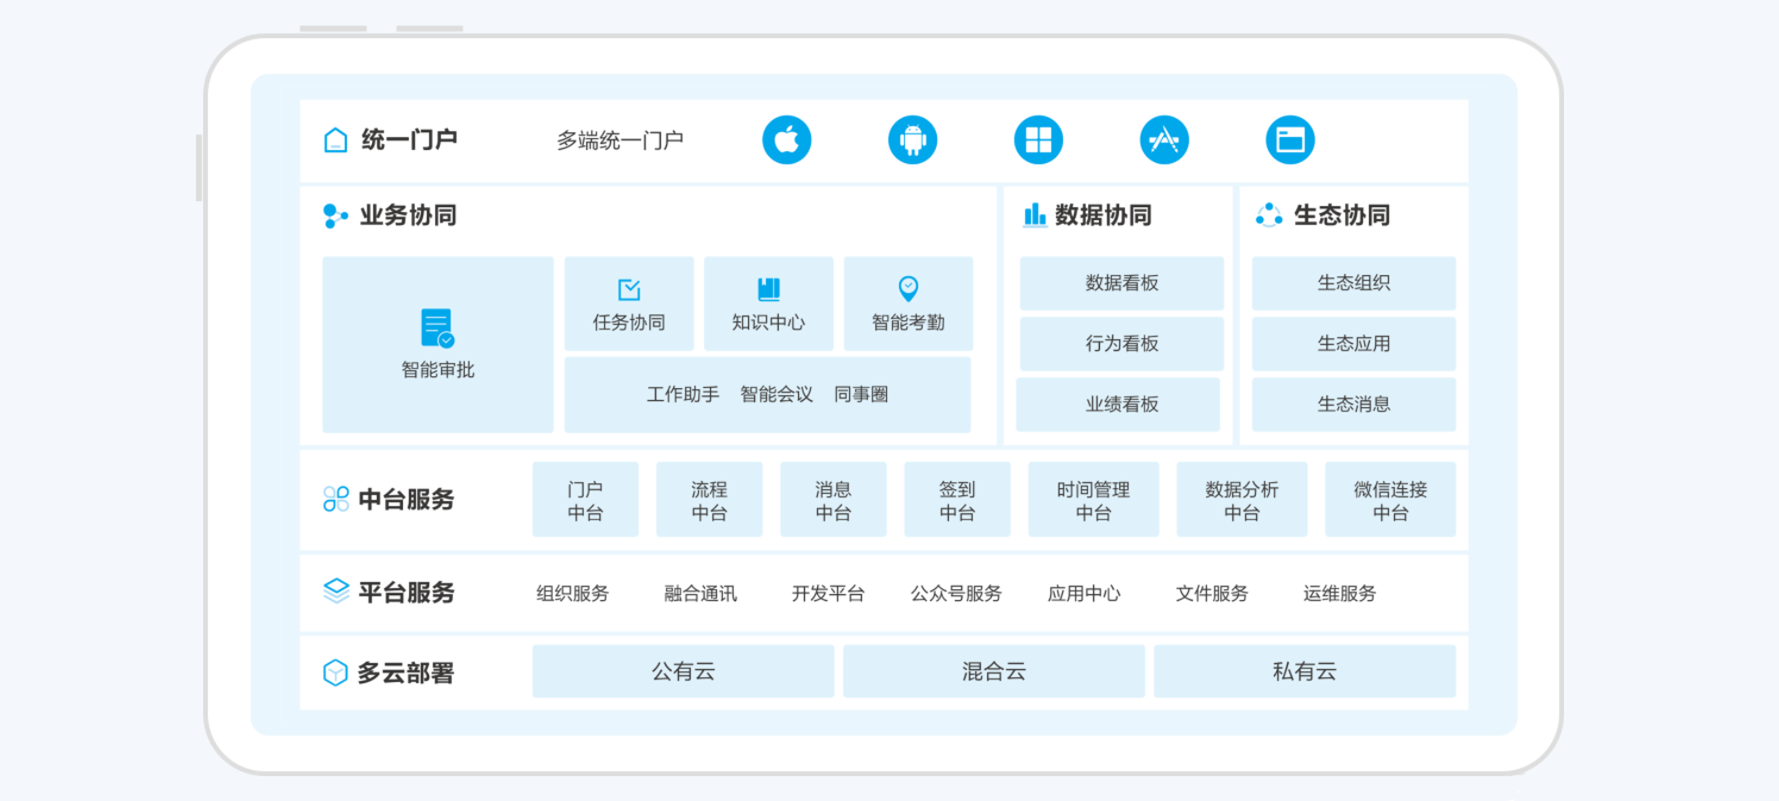Click the Windows logo icon
Screen dimensions: 1779x801
point(1038,140)
